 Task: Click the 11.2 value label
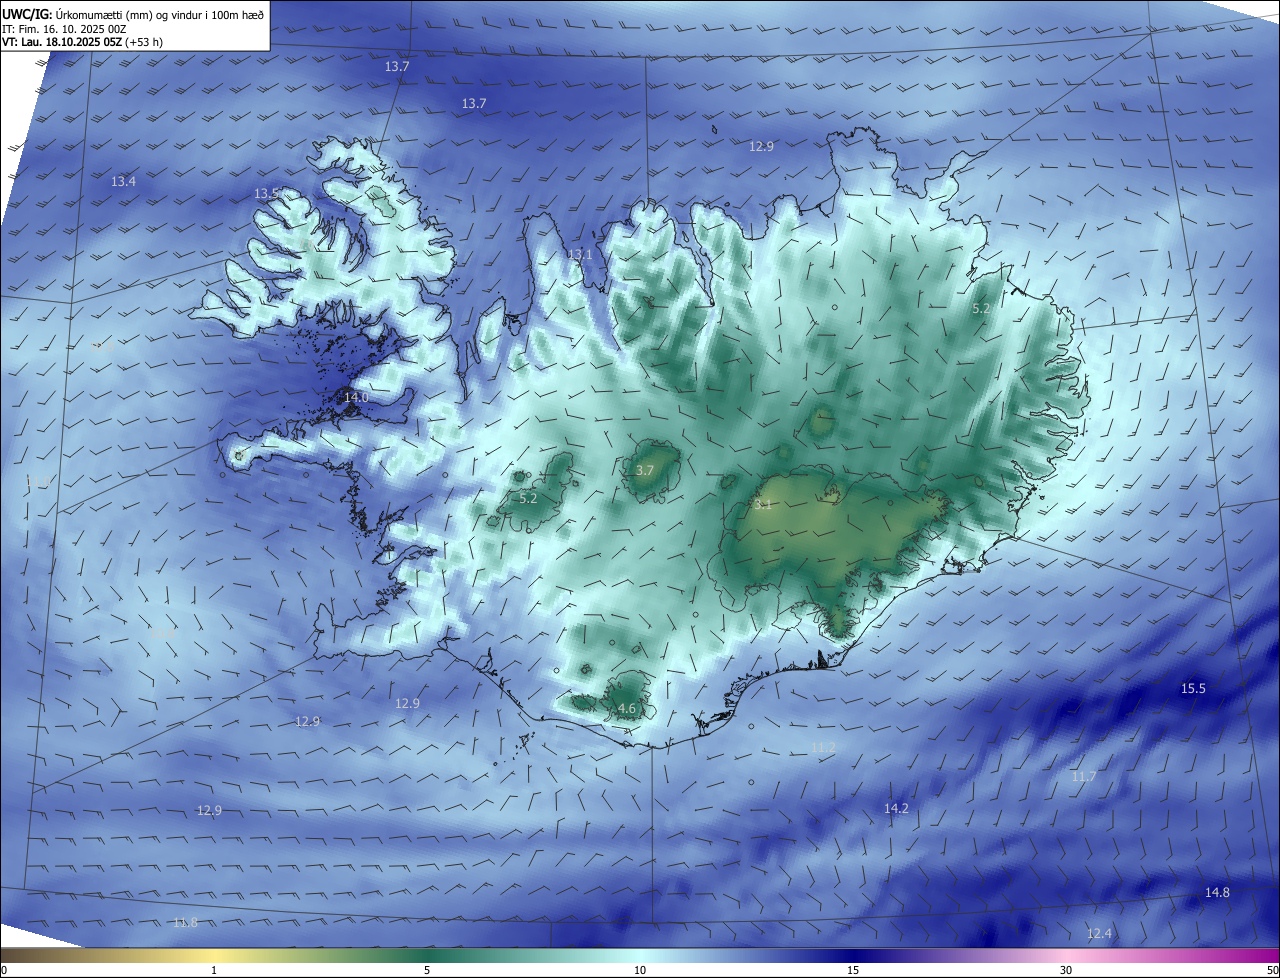pos(823,748)
